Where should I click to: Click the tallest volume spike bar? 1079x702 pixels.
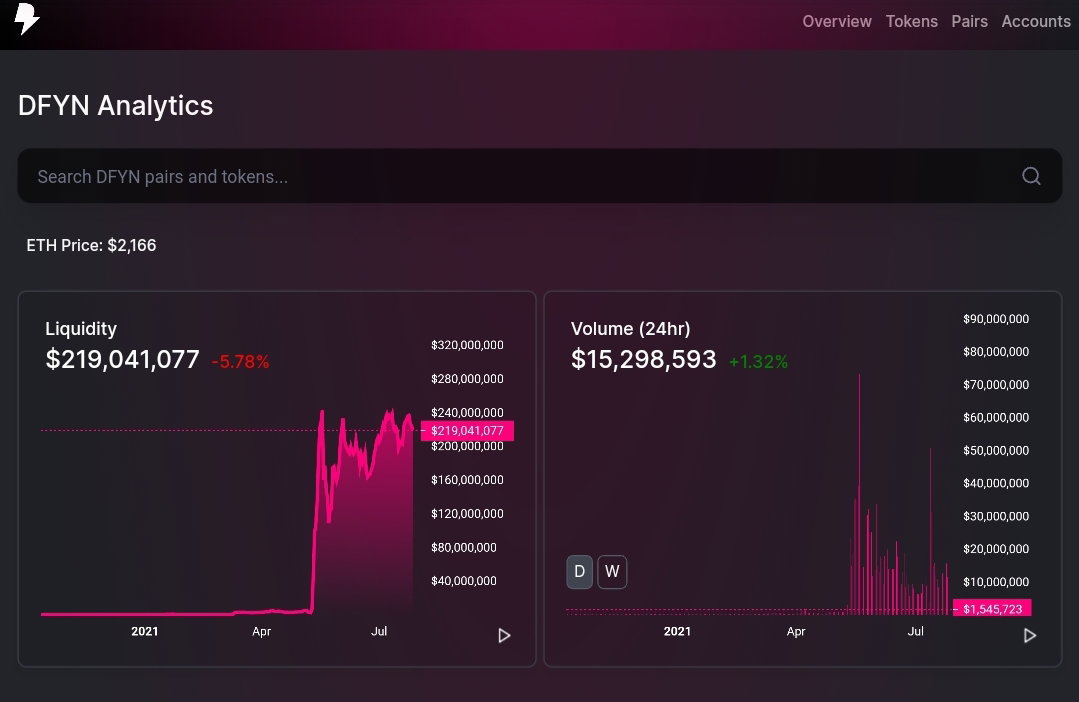click(859, 494)
